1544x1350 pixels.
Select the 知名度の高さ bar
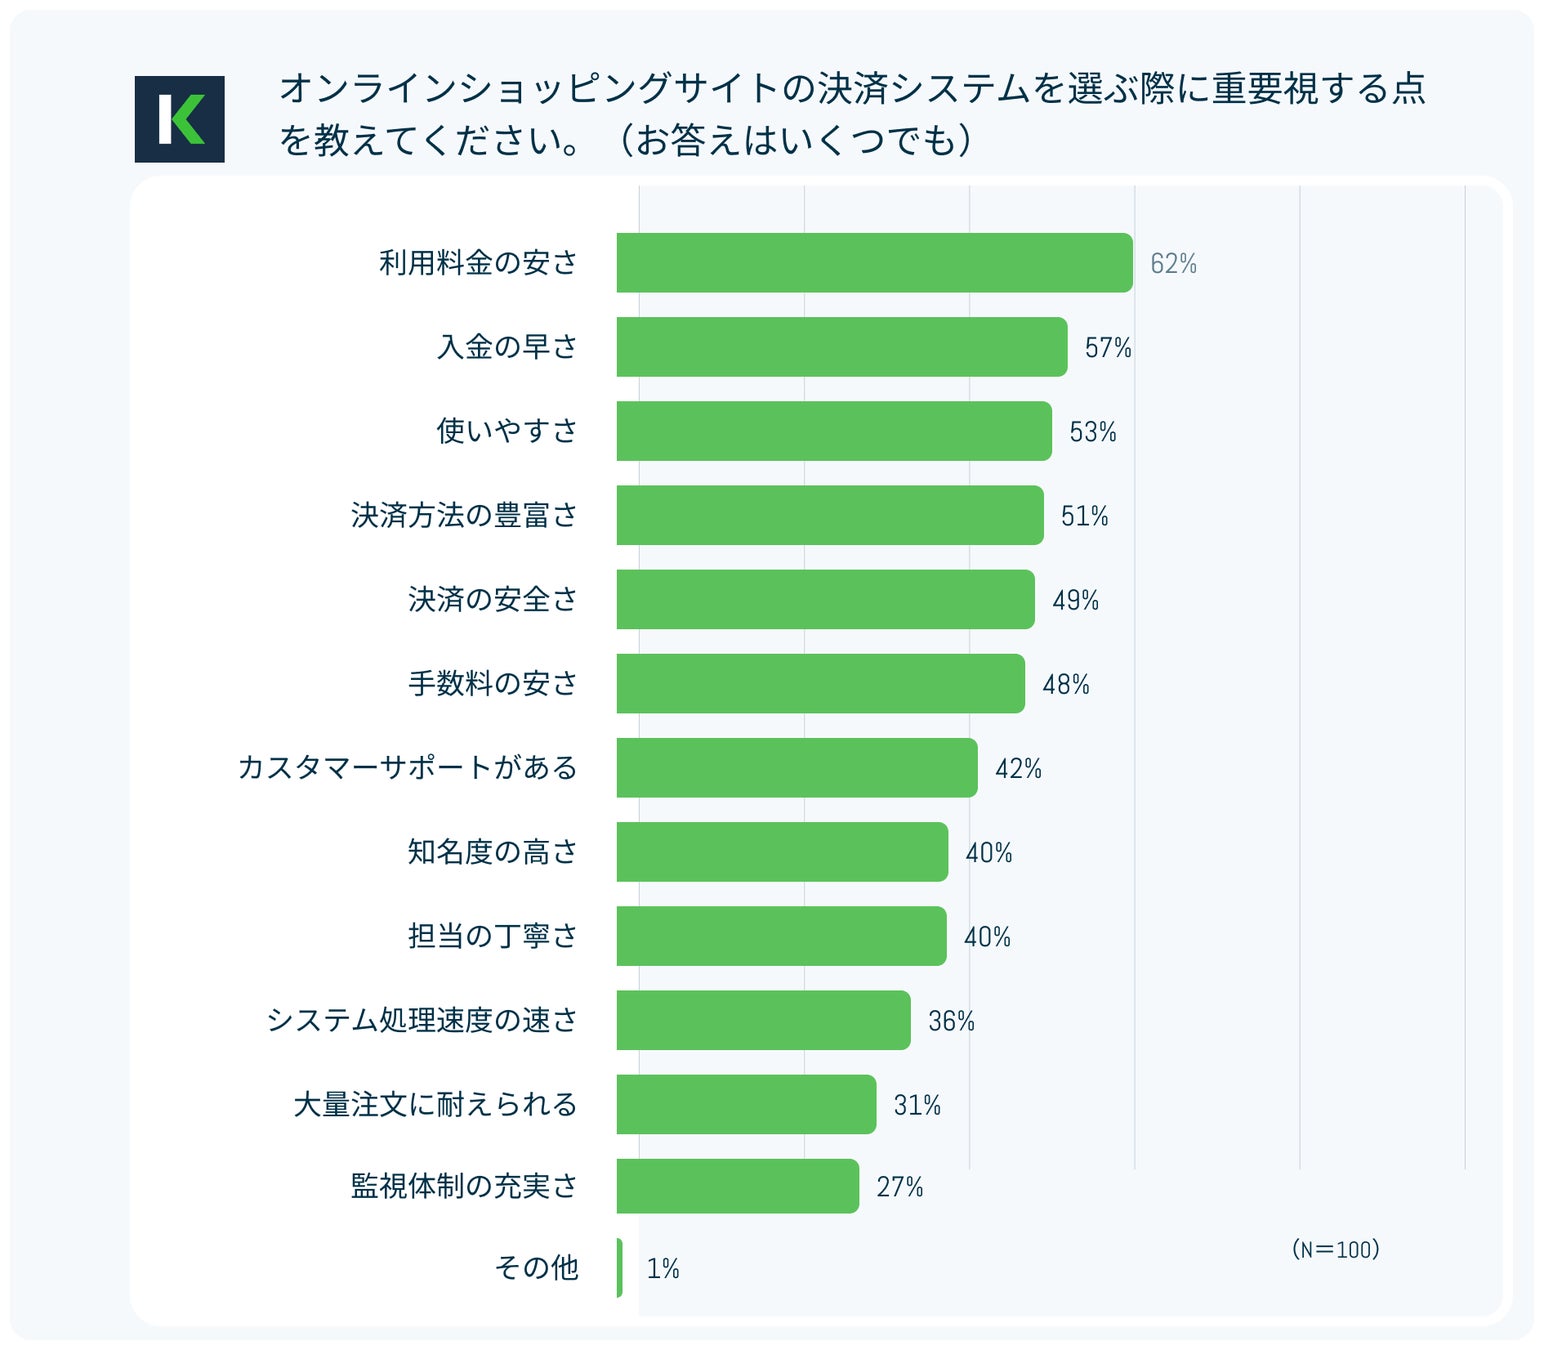[782, 852]
